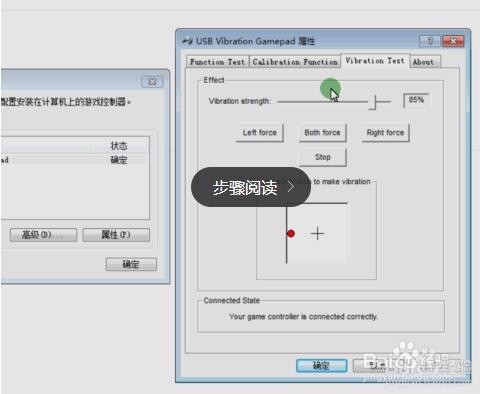The image size is (480, 394).
Task: Click the Right force button
Action: point(385,133)
